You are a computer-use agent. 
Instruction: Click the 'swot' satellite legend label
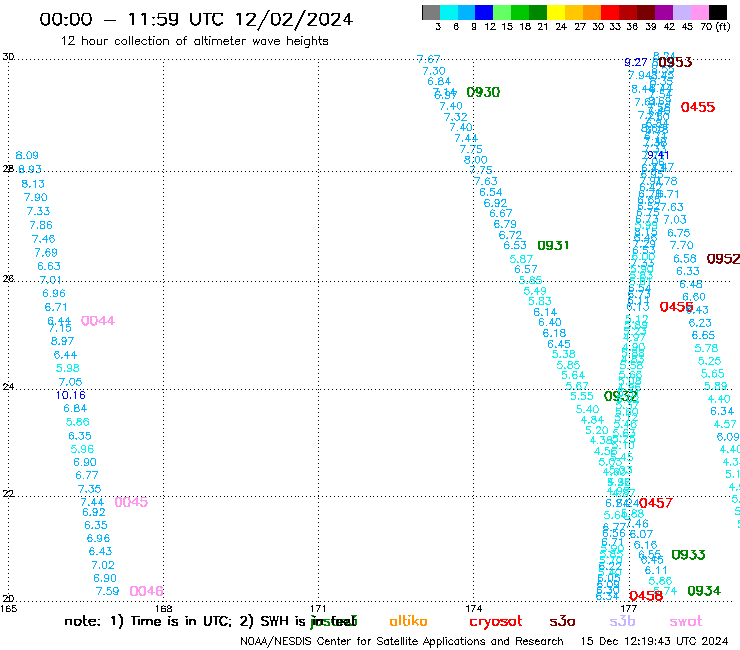point(686,621)
